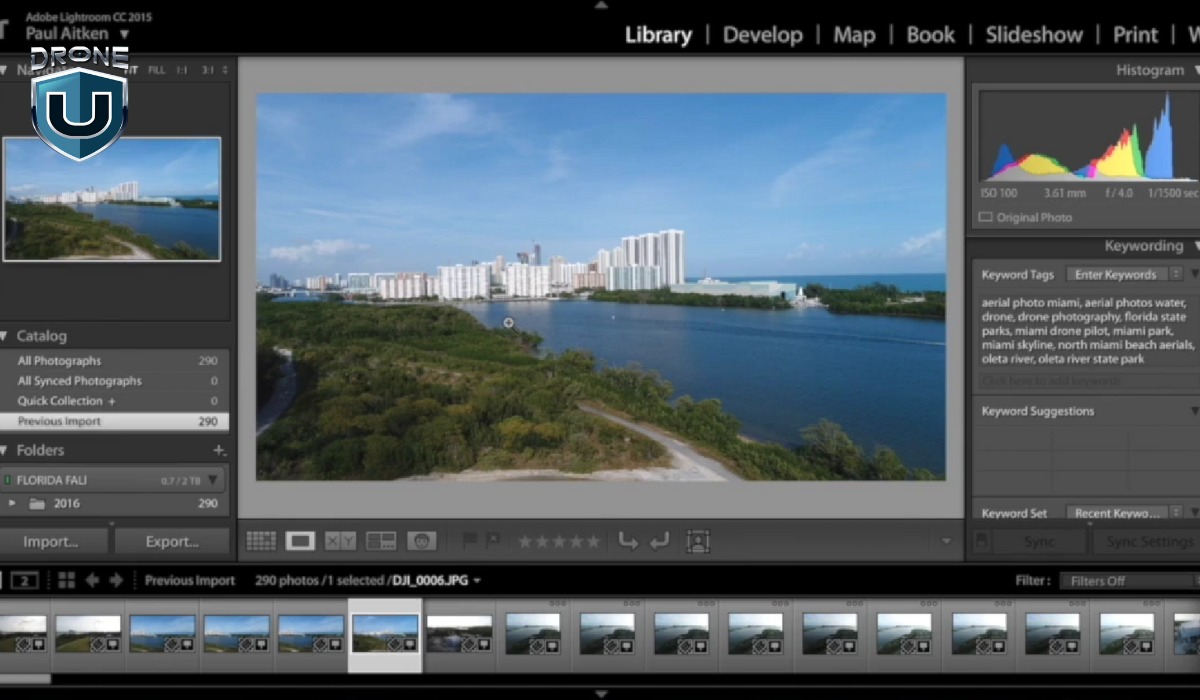Switch to Survey view icon
Screen dimensions: 1200x700
pyautogui.click(x=381, y=541)
